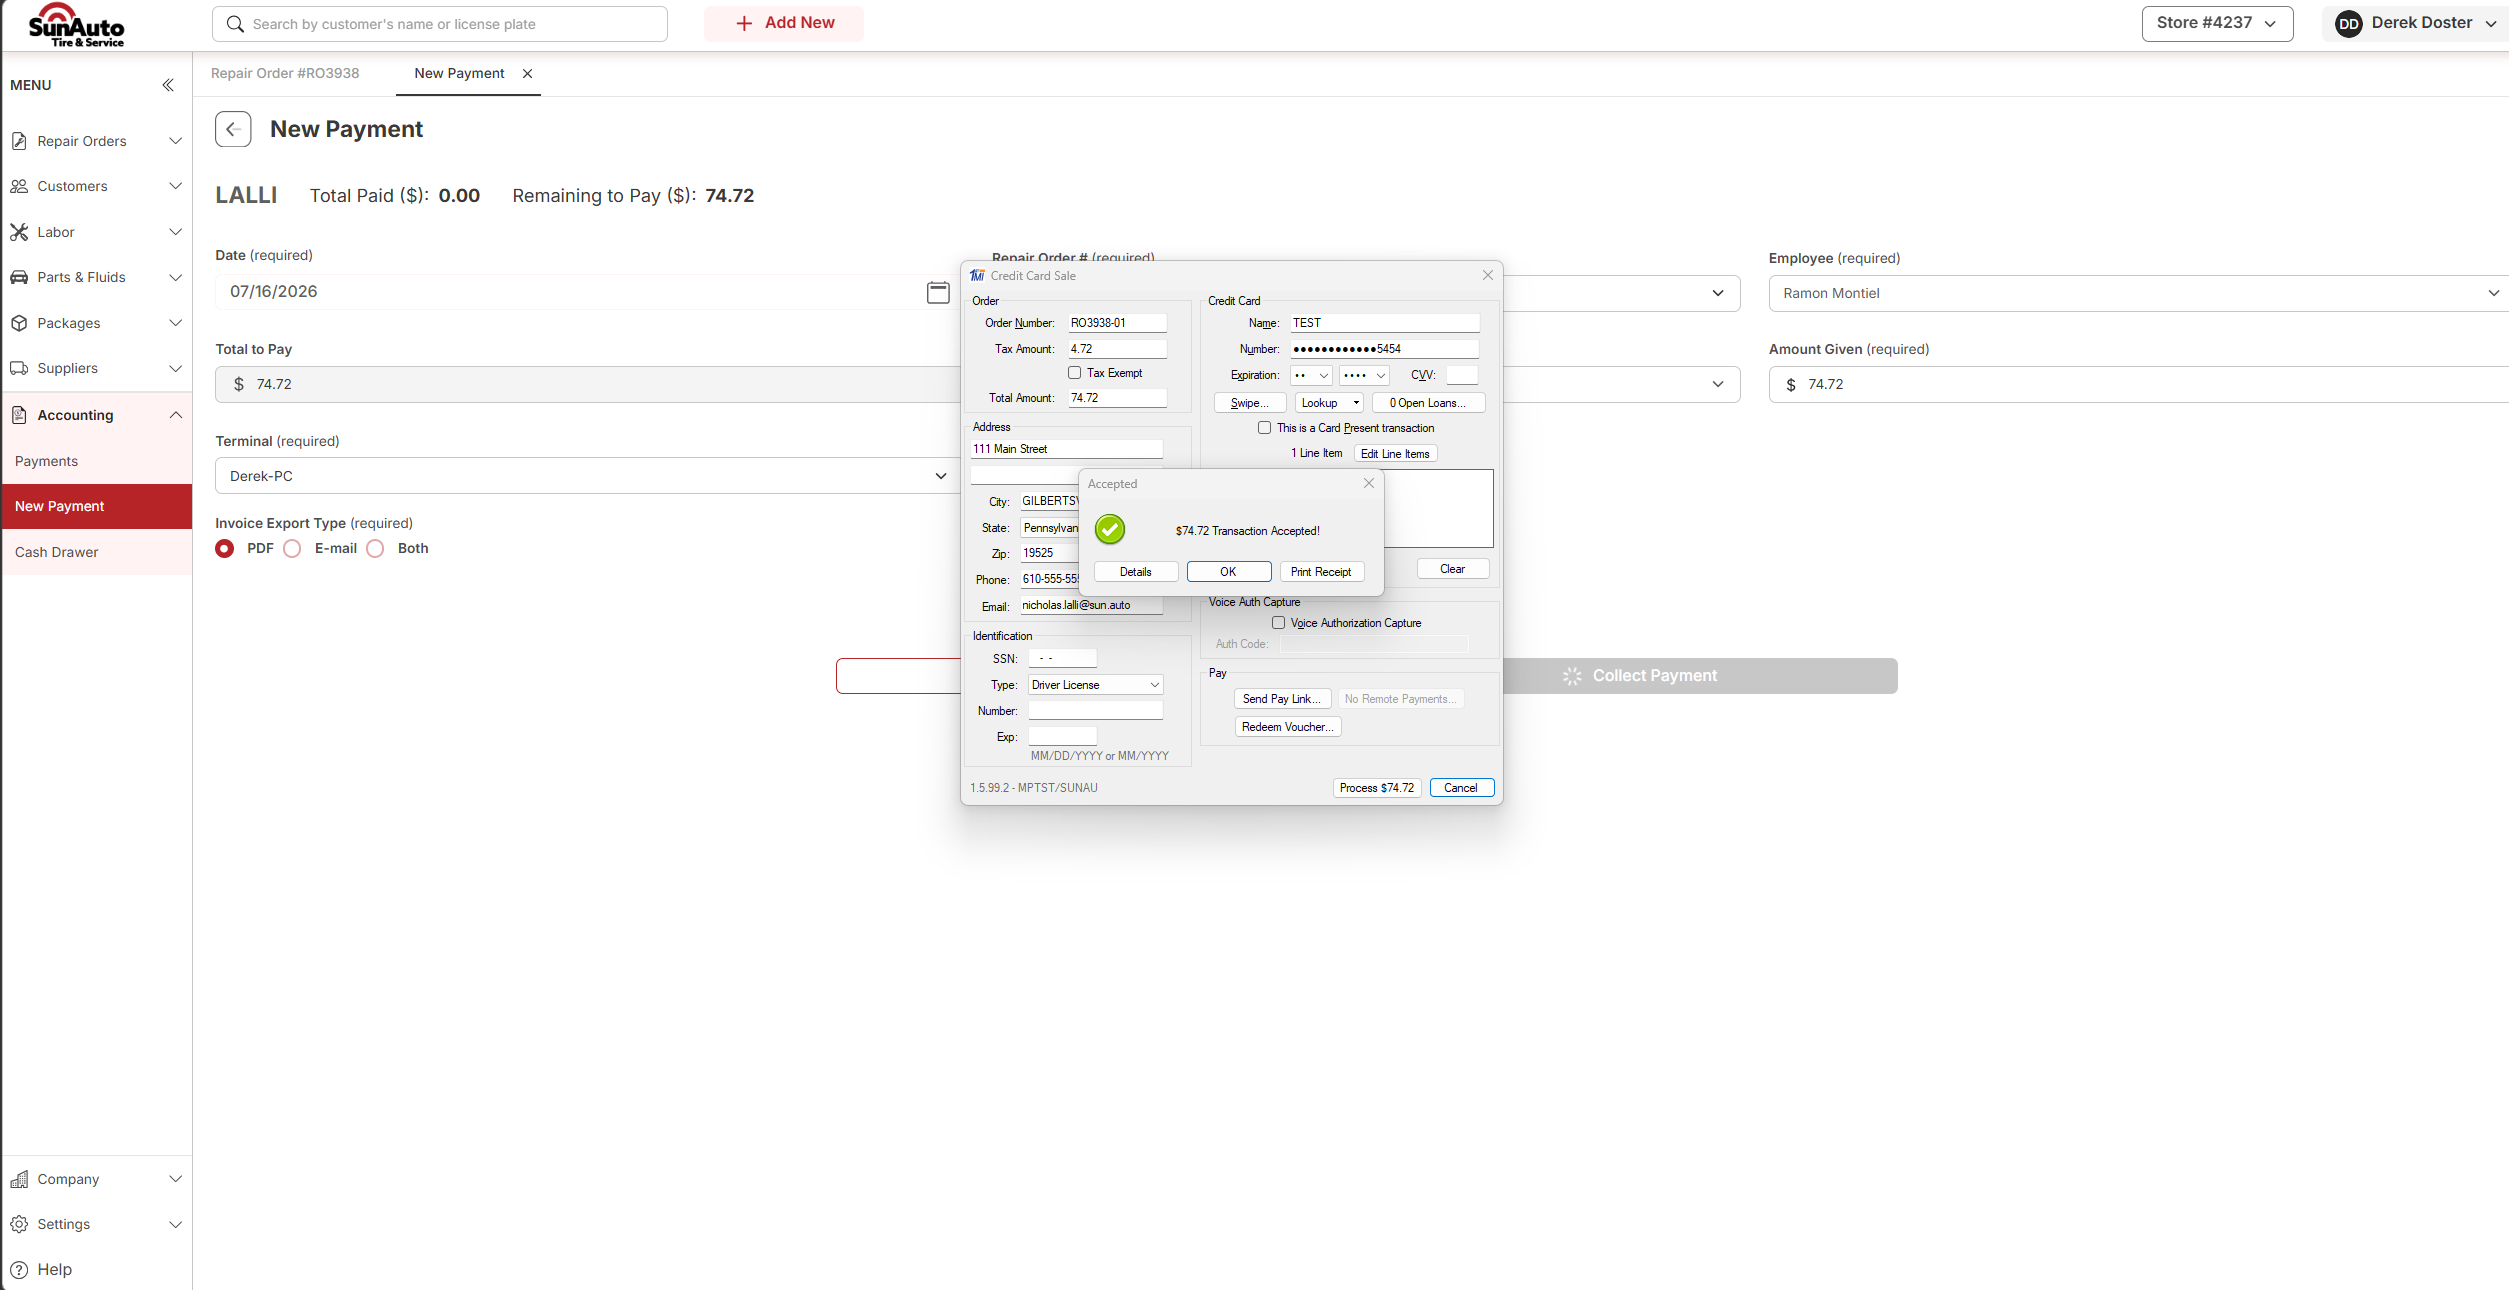This screenshot has height=1290, width=2509.
Task: Click the SunAuto Tire & Service logo
Action: click(x=76, y=25)
